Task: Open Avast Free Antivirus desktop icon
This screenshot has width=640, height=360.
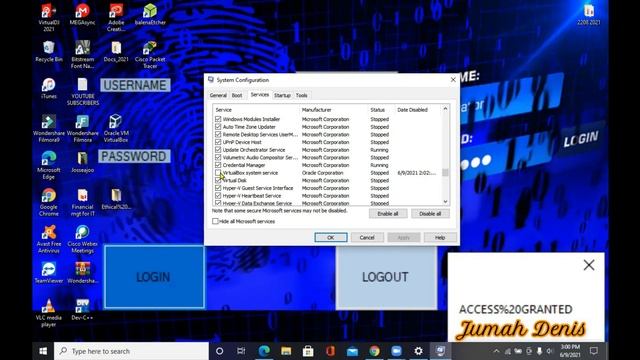Action: (49, 239)
